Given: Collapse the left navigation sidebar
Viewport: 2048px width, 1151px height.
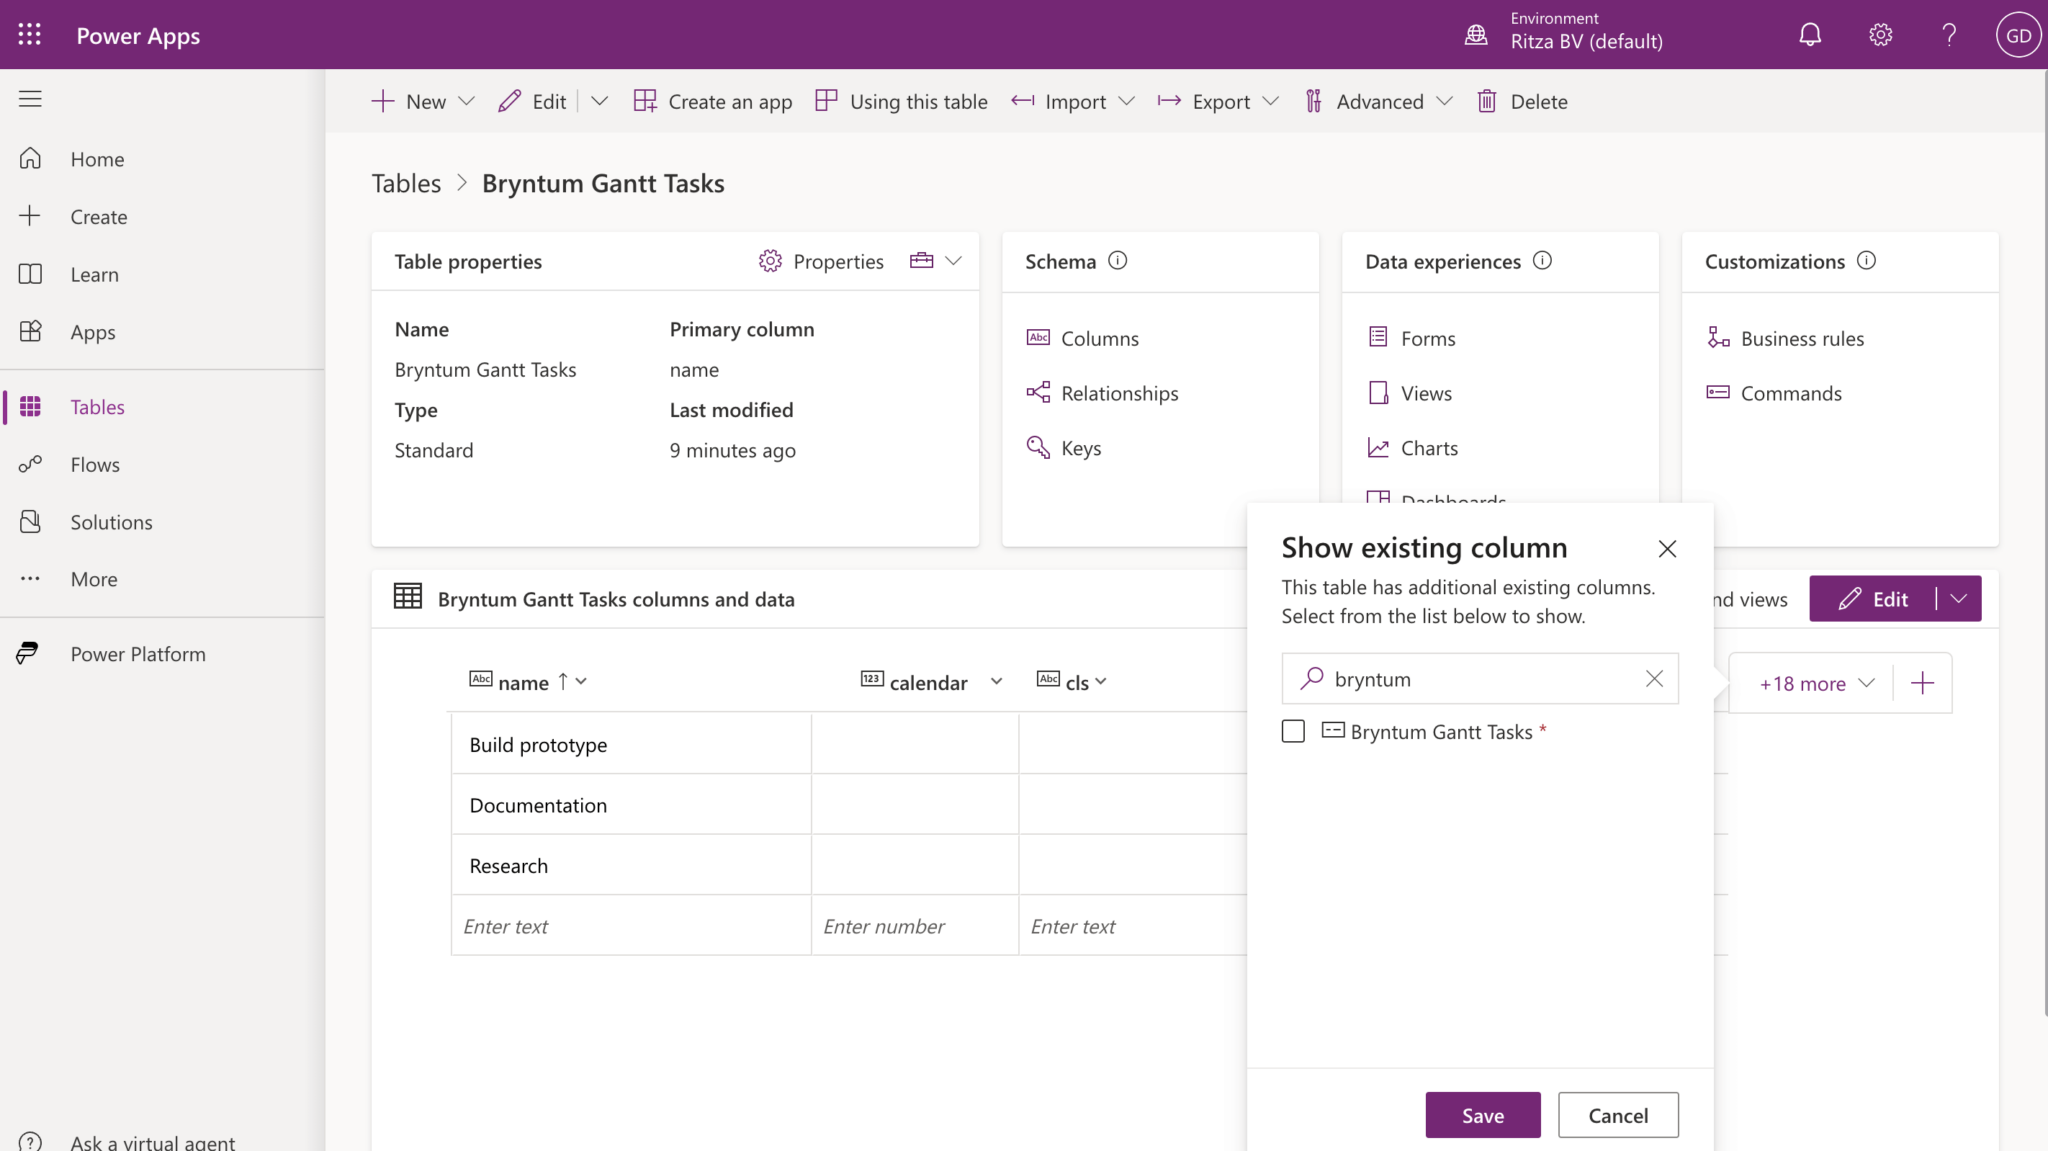Looking at the screenshot, I should (x=29, y=98).
